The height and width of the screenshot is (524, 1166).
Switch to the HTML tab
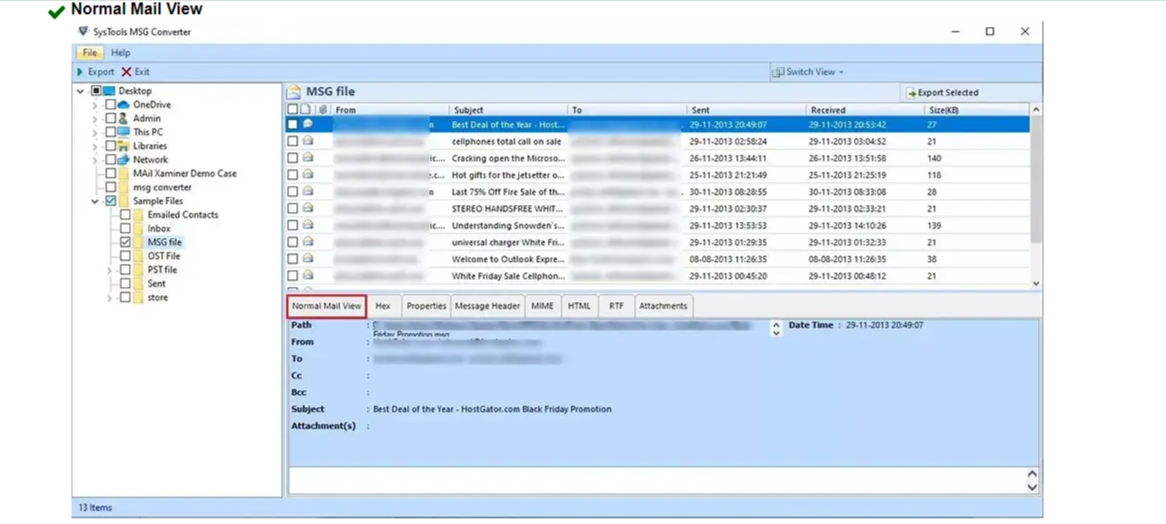click(x=579, y=305)
